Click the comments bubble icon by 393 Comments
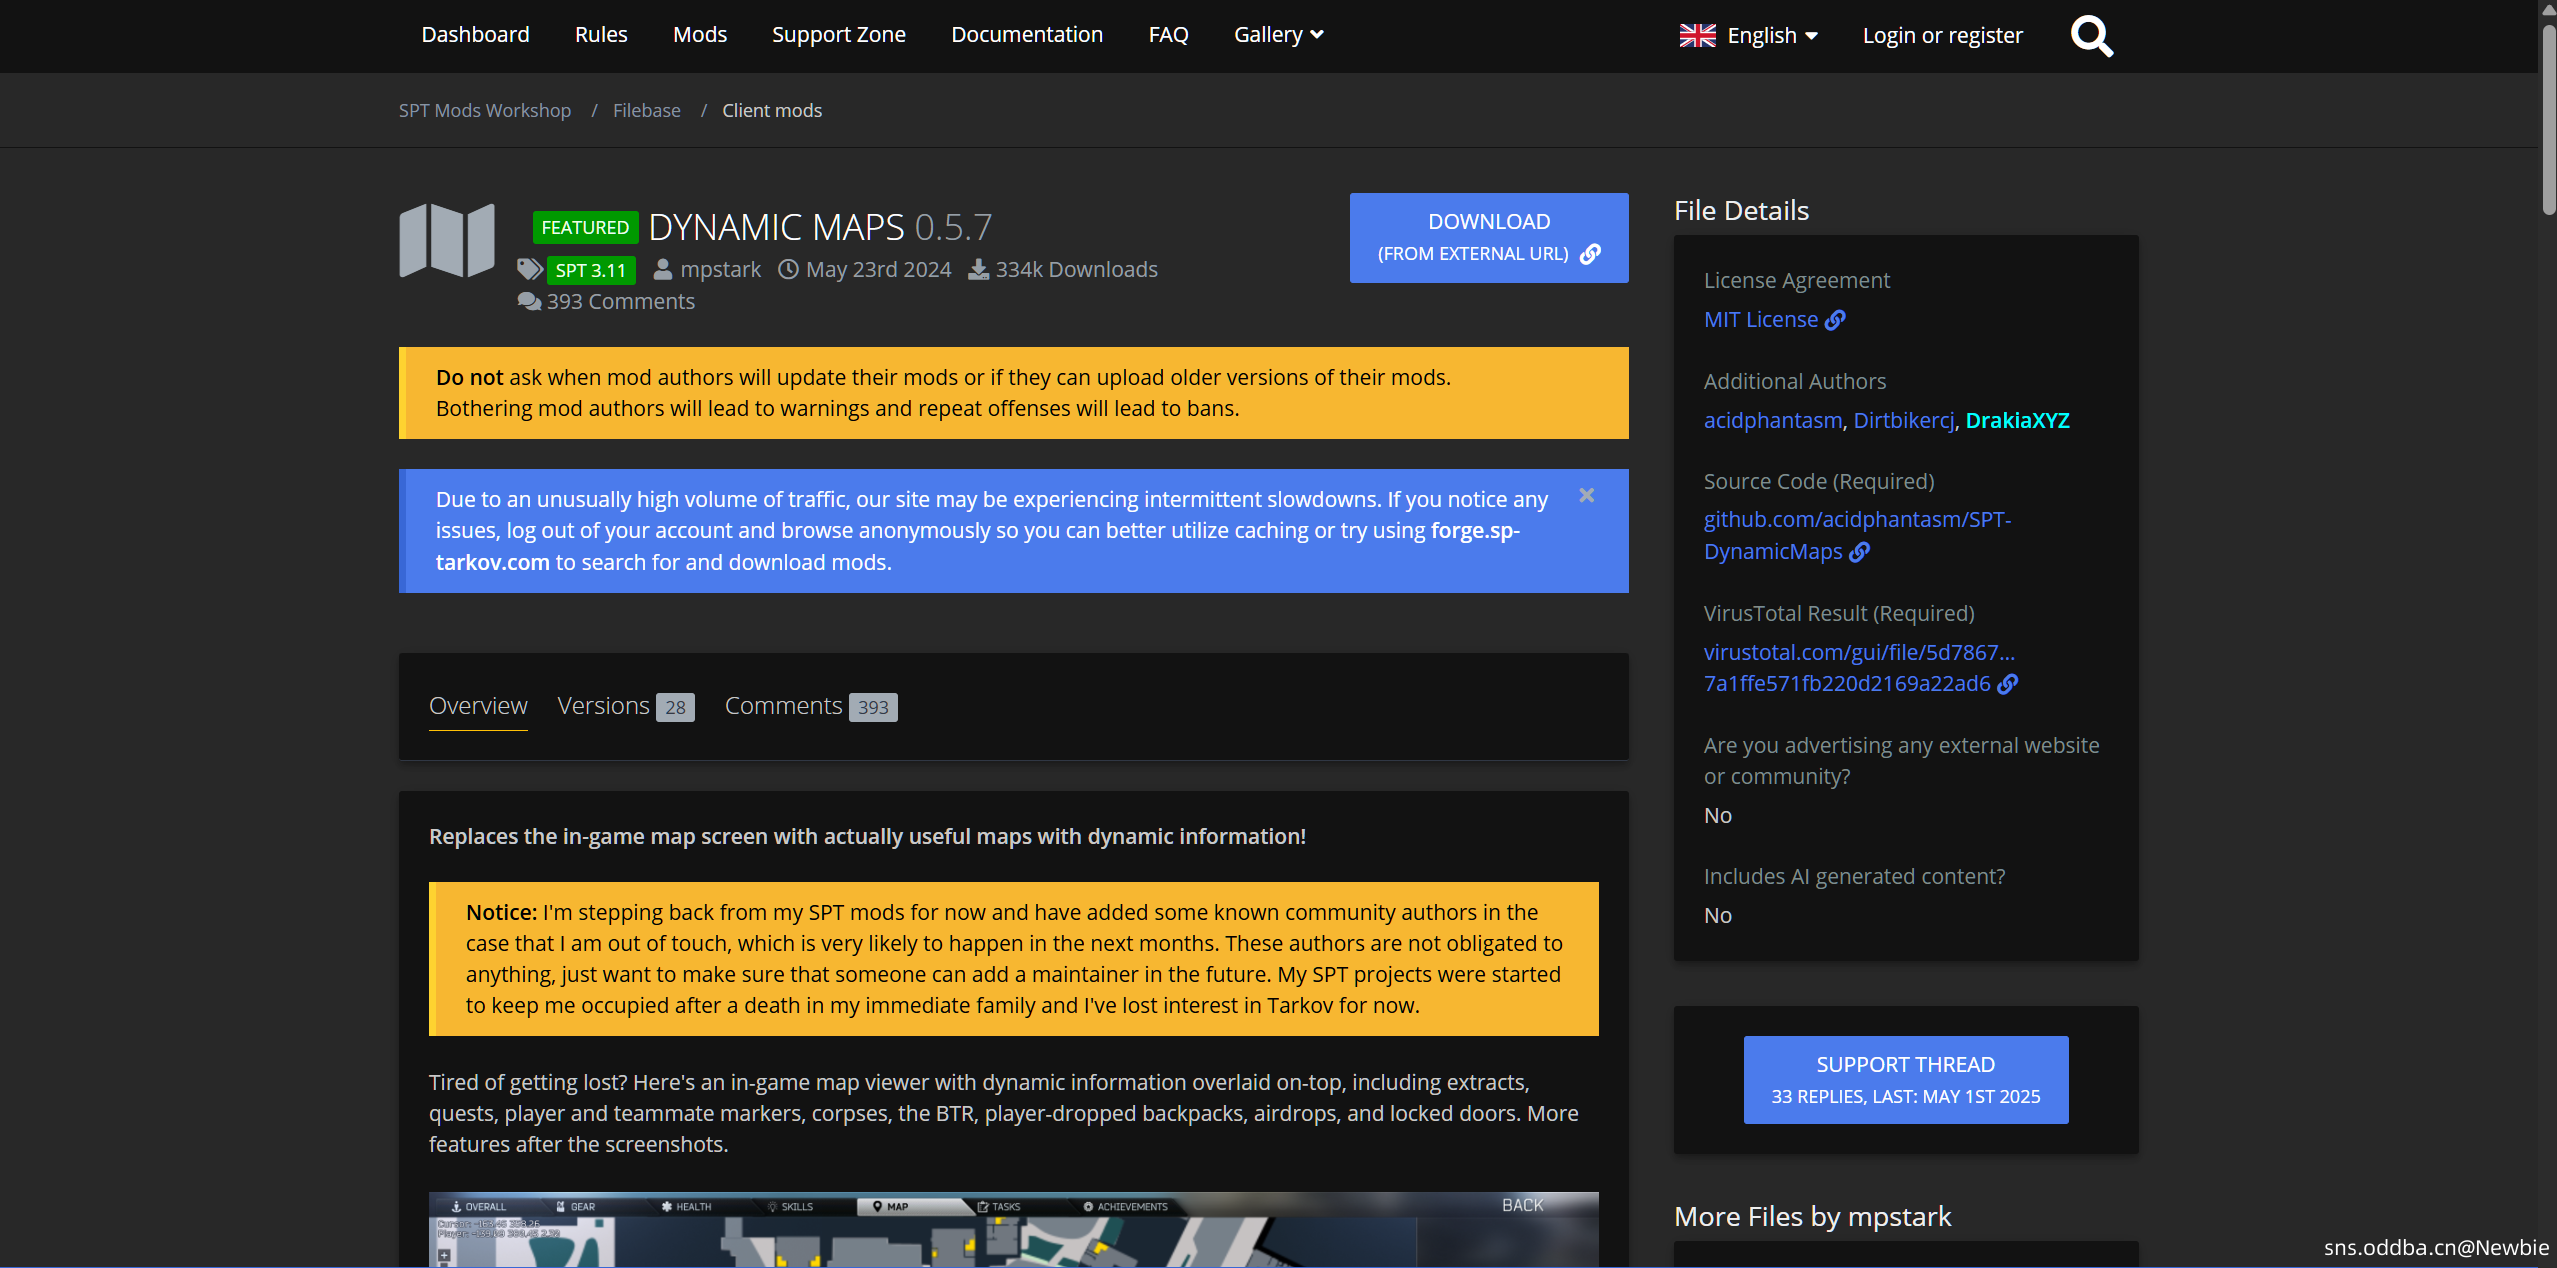This screenshot has width=2557, height=1268. 529,301
